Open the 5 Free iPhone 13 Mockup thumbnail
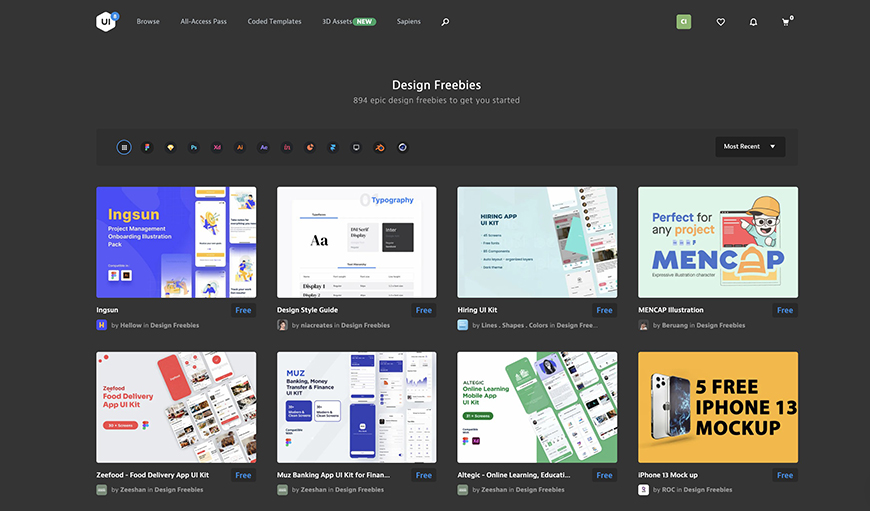870x511 pixels. coord(718,407)
